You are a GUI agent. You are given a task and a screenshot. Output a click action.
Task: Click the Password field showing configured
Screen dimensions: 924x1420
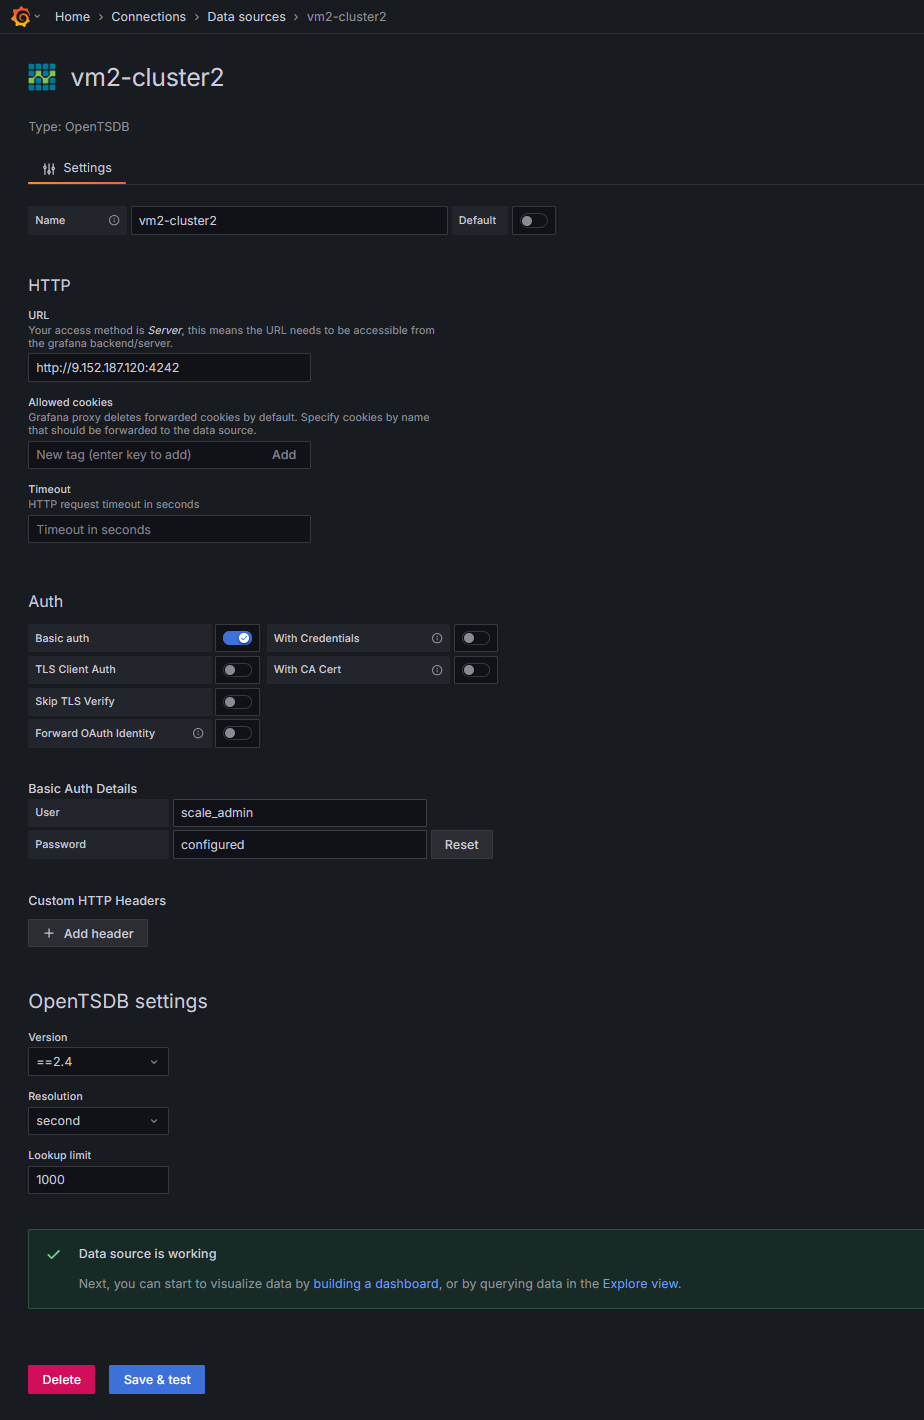300,845
